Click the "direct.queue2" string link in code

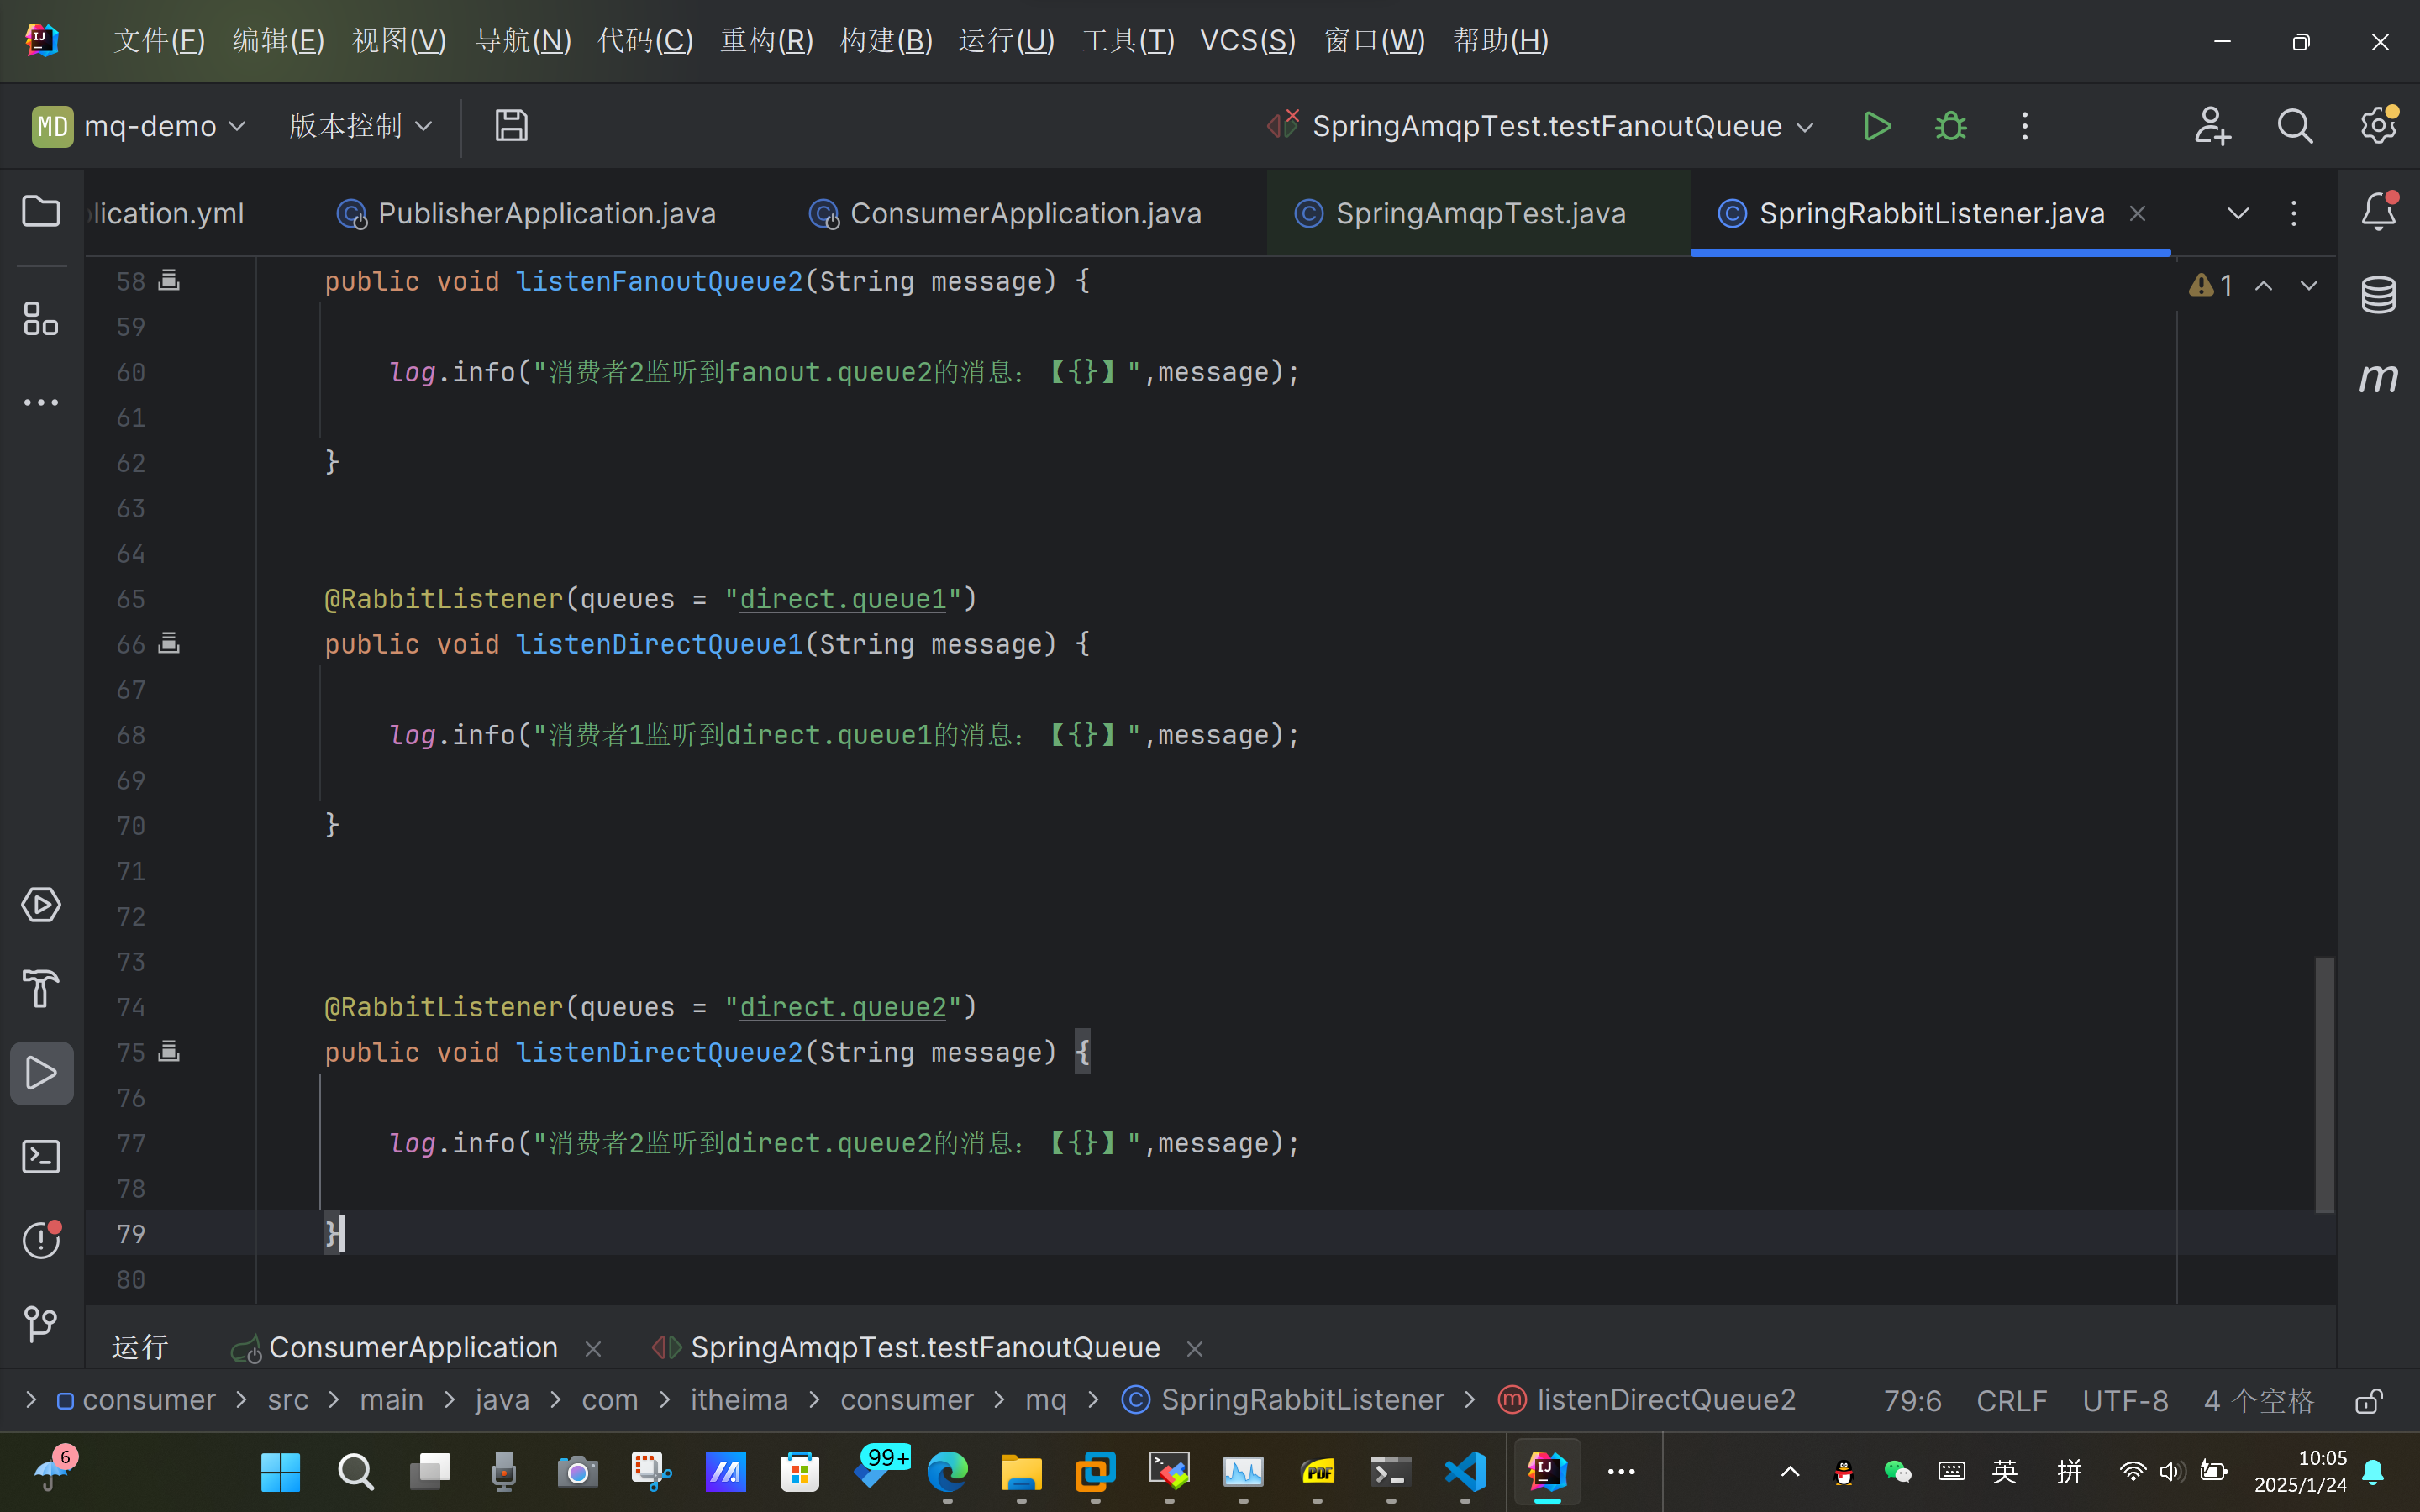point(842,1006)
